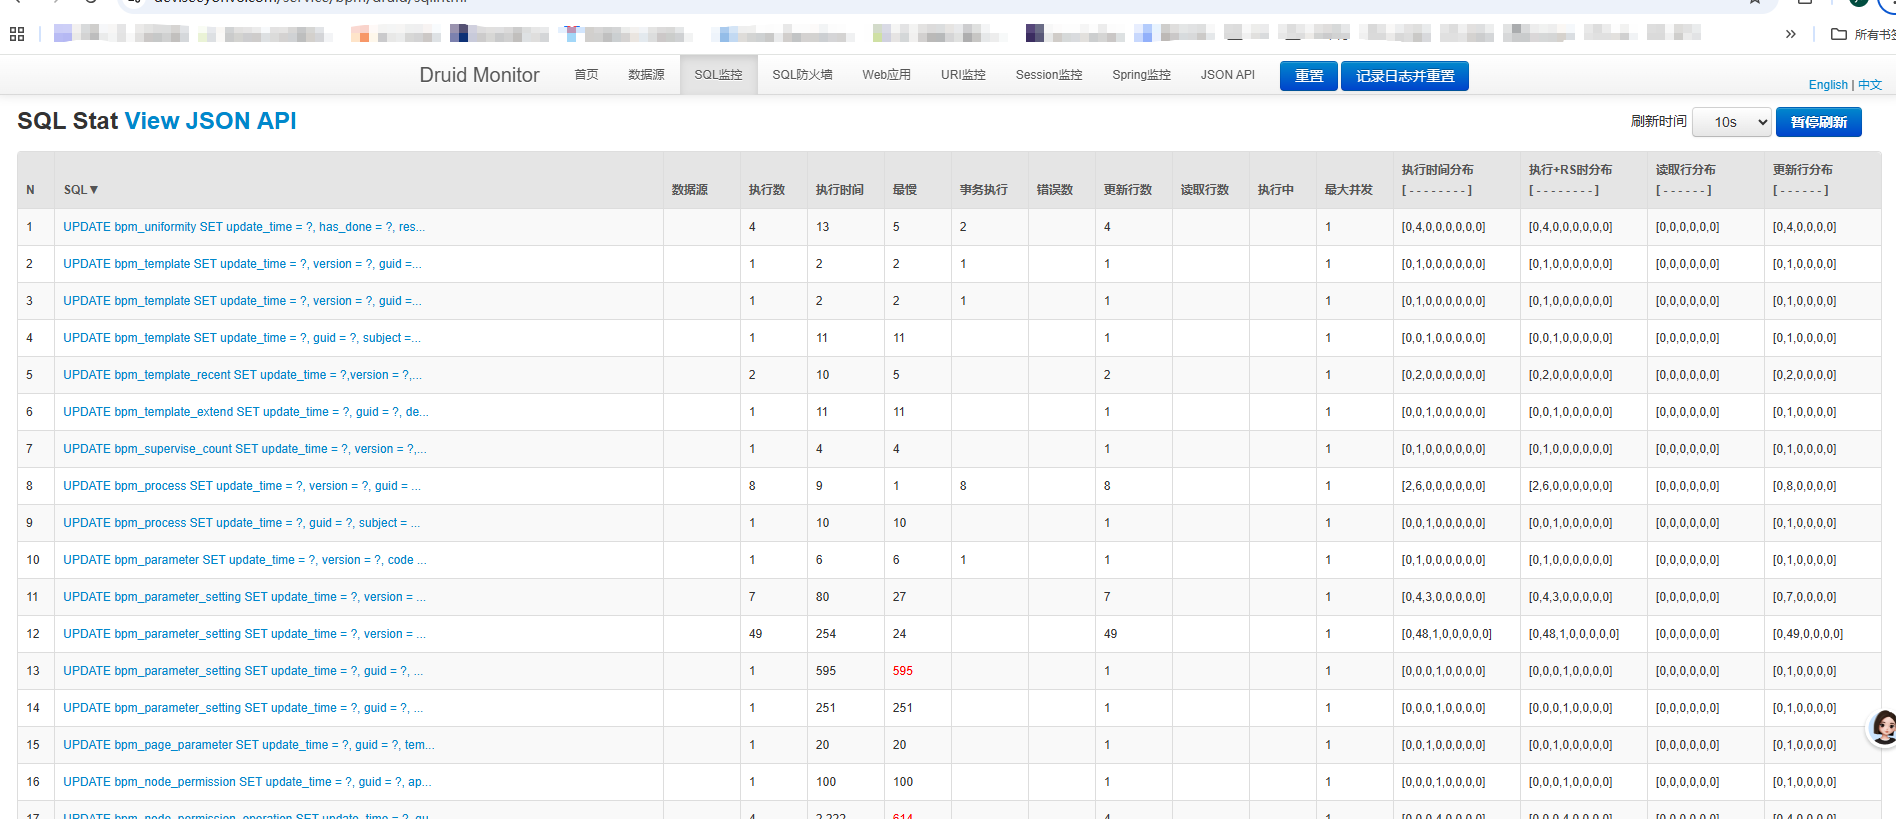Click the 记录日志并重置 button
The width and height of the screenshot is (1896, 819).
pyautogui.click(x=1404, y=76)
